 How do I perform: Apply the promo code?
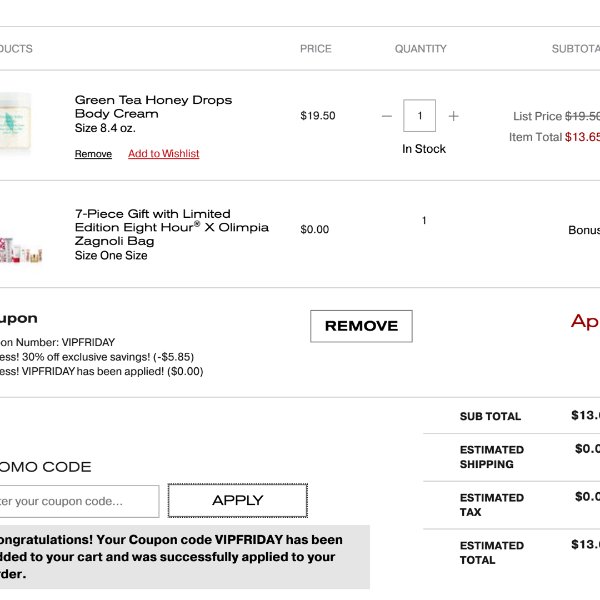point(238,501)
